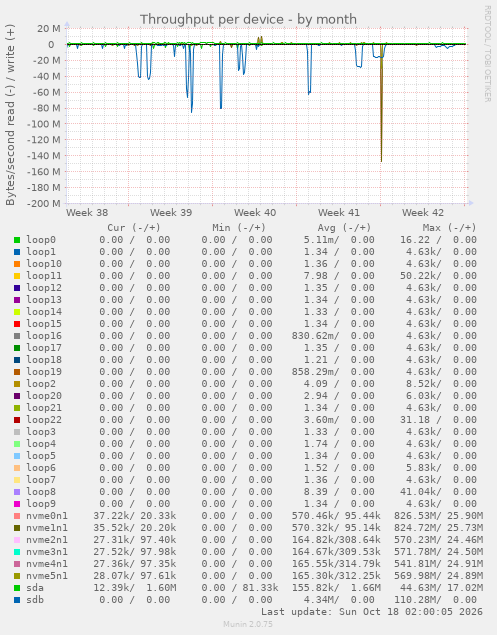
Task: Select the loop5 legend label
Action: (41, 456)
